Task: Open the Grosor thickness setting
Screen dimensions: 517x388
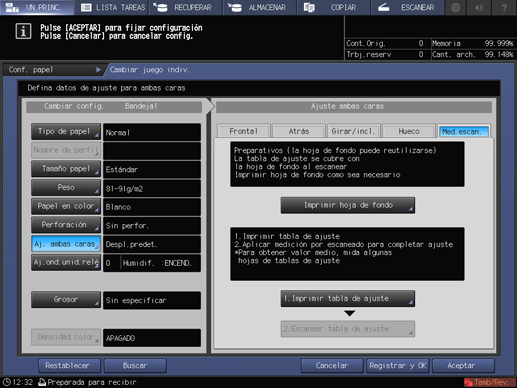Action: point(66,300)
